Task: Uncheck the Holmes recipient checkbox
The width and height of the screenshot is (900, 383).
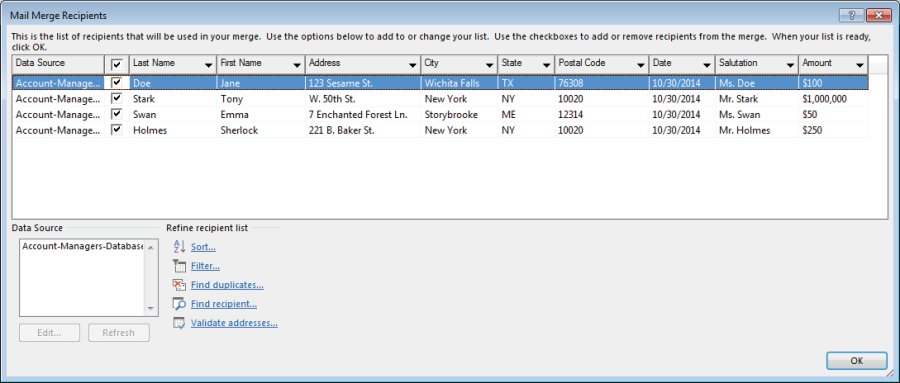Action: click(x=117, y=130)
